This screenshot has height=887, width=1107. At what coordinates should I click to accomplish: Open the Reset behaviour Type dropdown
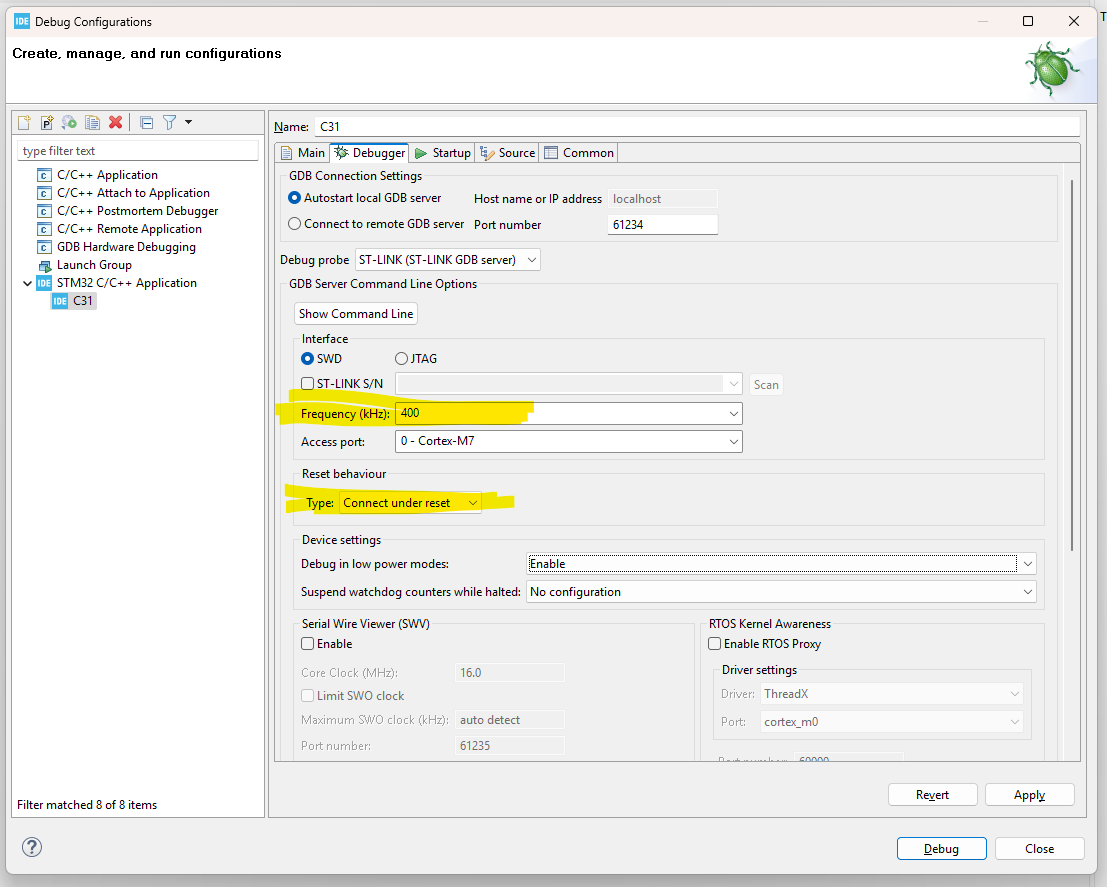pos(472,502)
